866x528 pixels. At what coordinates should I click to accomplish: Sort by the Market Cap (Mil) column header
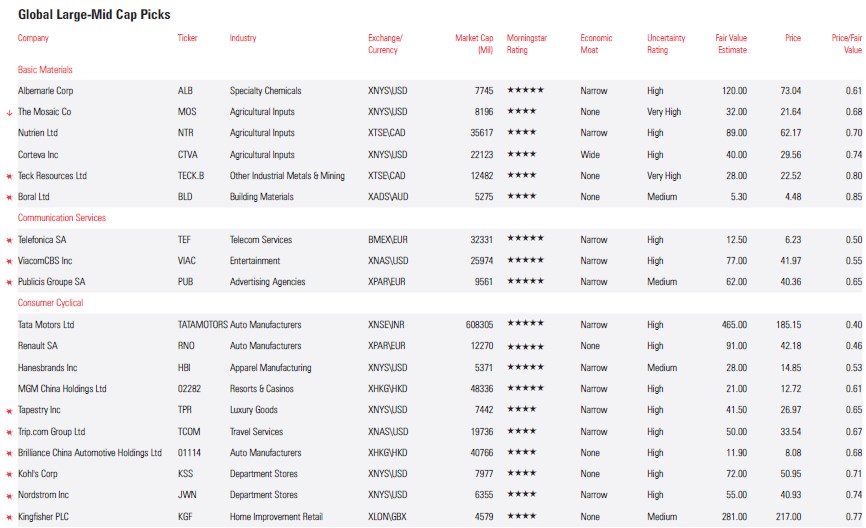474,43
